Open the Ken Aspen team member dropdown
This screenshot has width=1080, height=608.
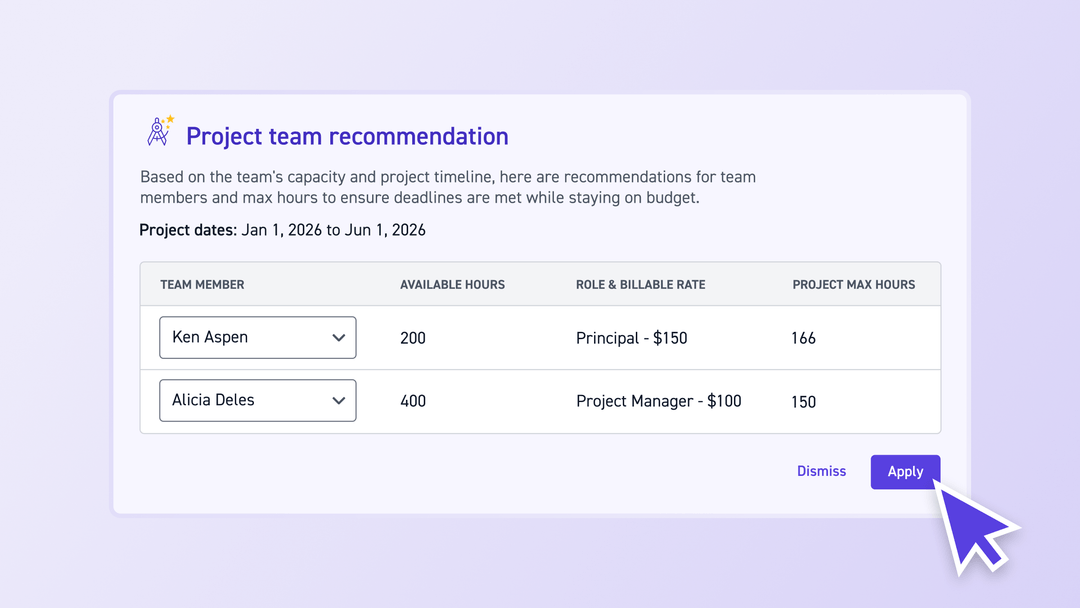tap(257, 337)
